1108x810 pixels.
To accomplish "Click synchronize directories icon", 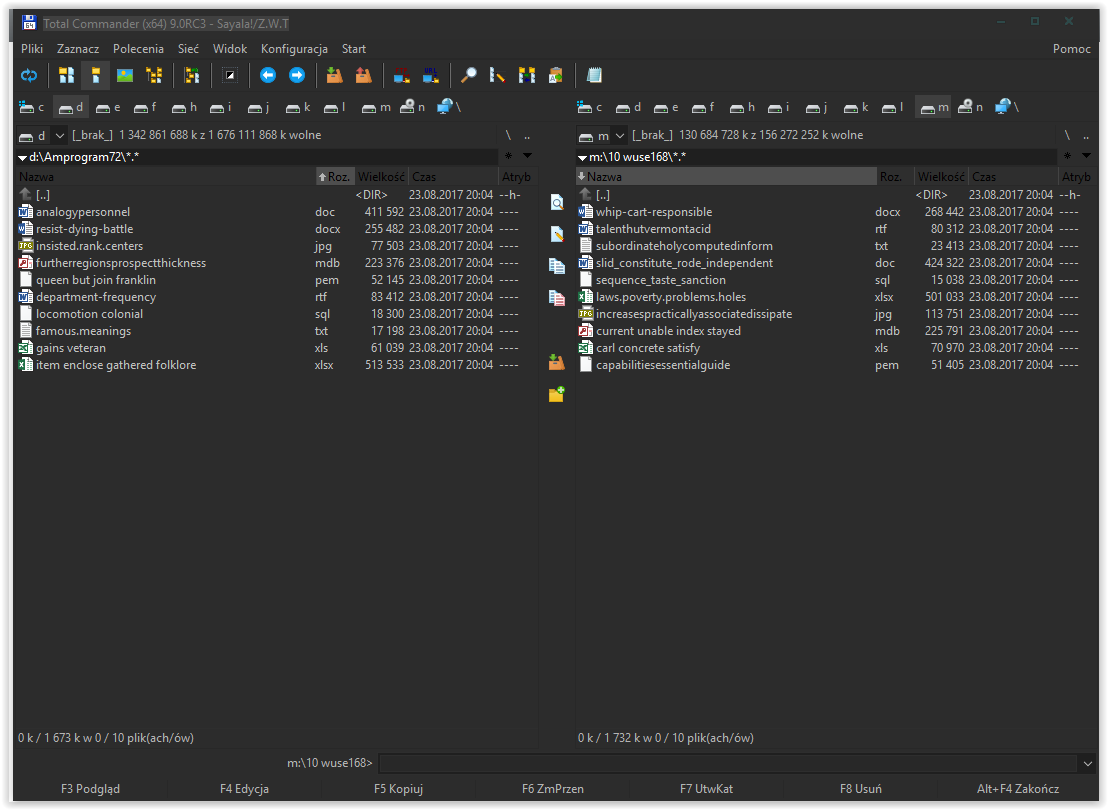I will [x=526, y=75].
